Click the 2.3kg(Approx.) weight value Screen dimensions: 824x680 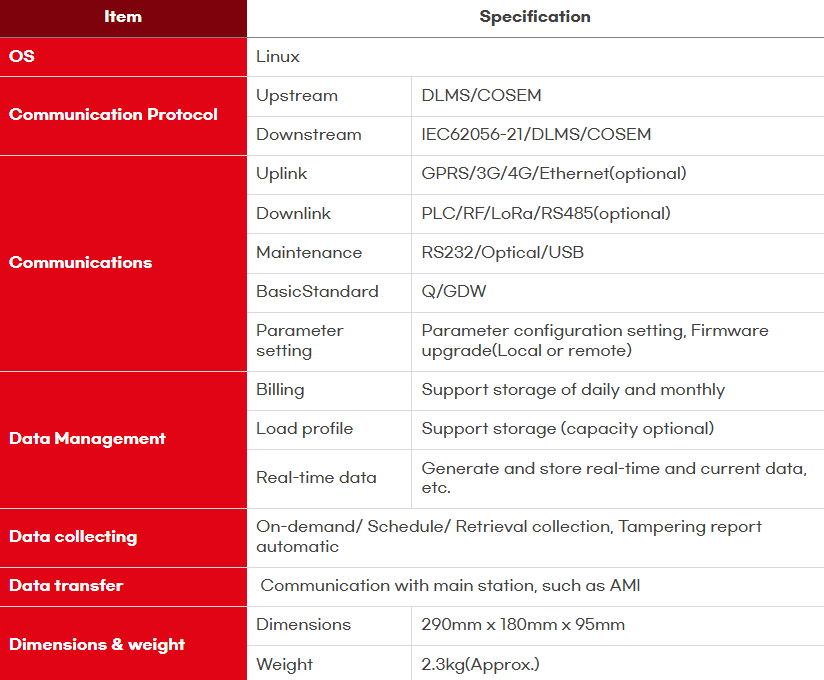point(481,665)
